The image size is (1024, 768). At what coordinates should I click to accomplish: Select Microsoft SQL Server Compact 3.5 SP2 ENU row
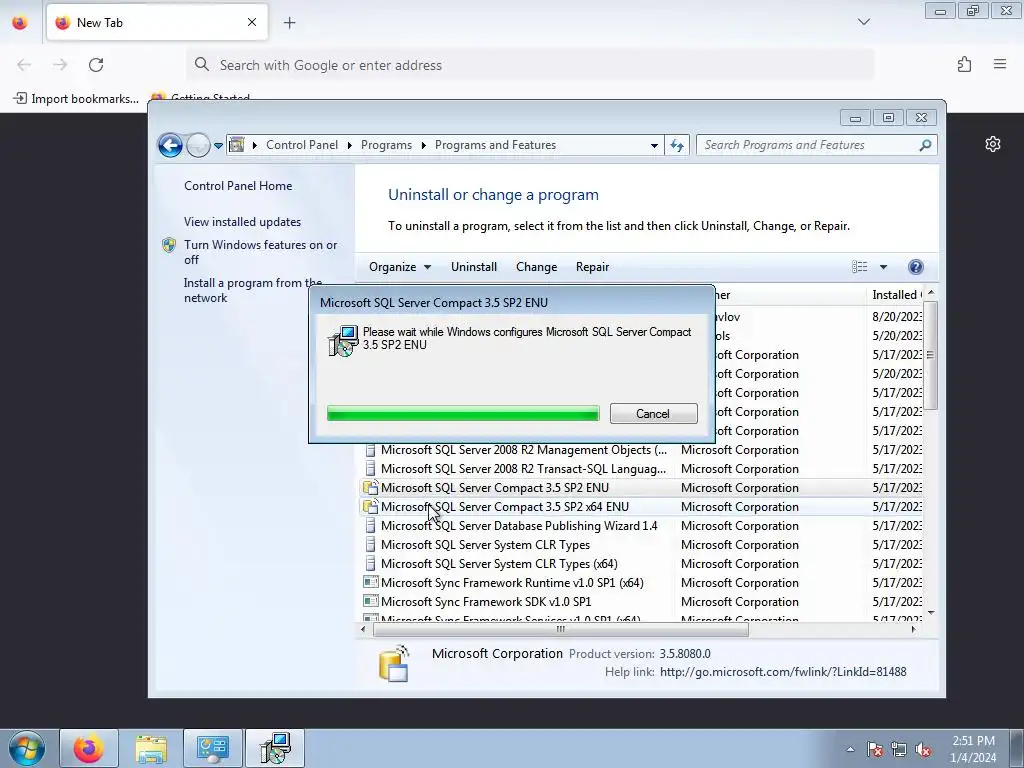click(x=641, y=488)
